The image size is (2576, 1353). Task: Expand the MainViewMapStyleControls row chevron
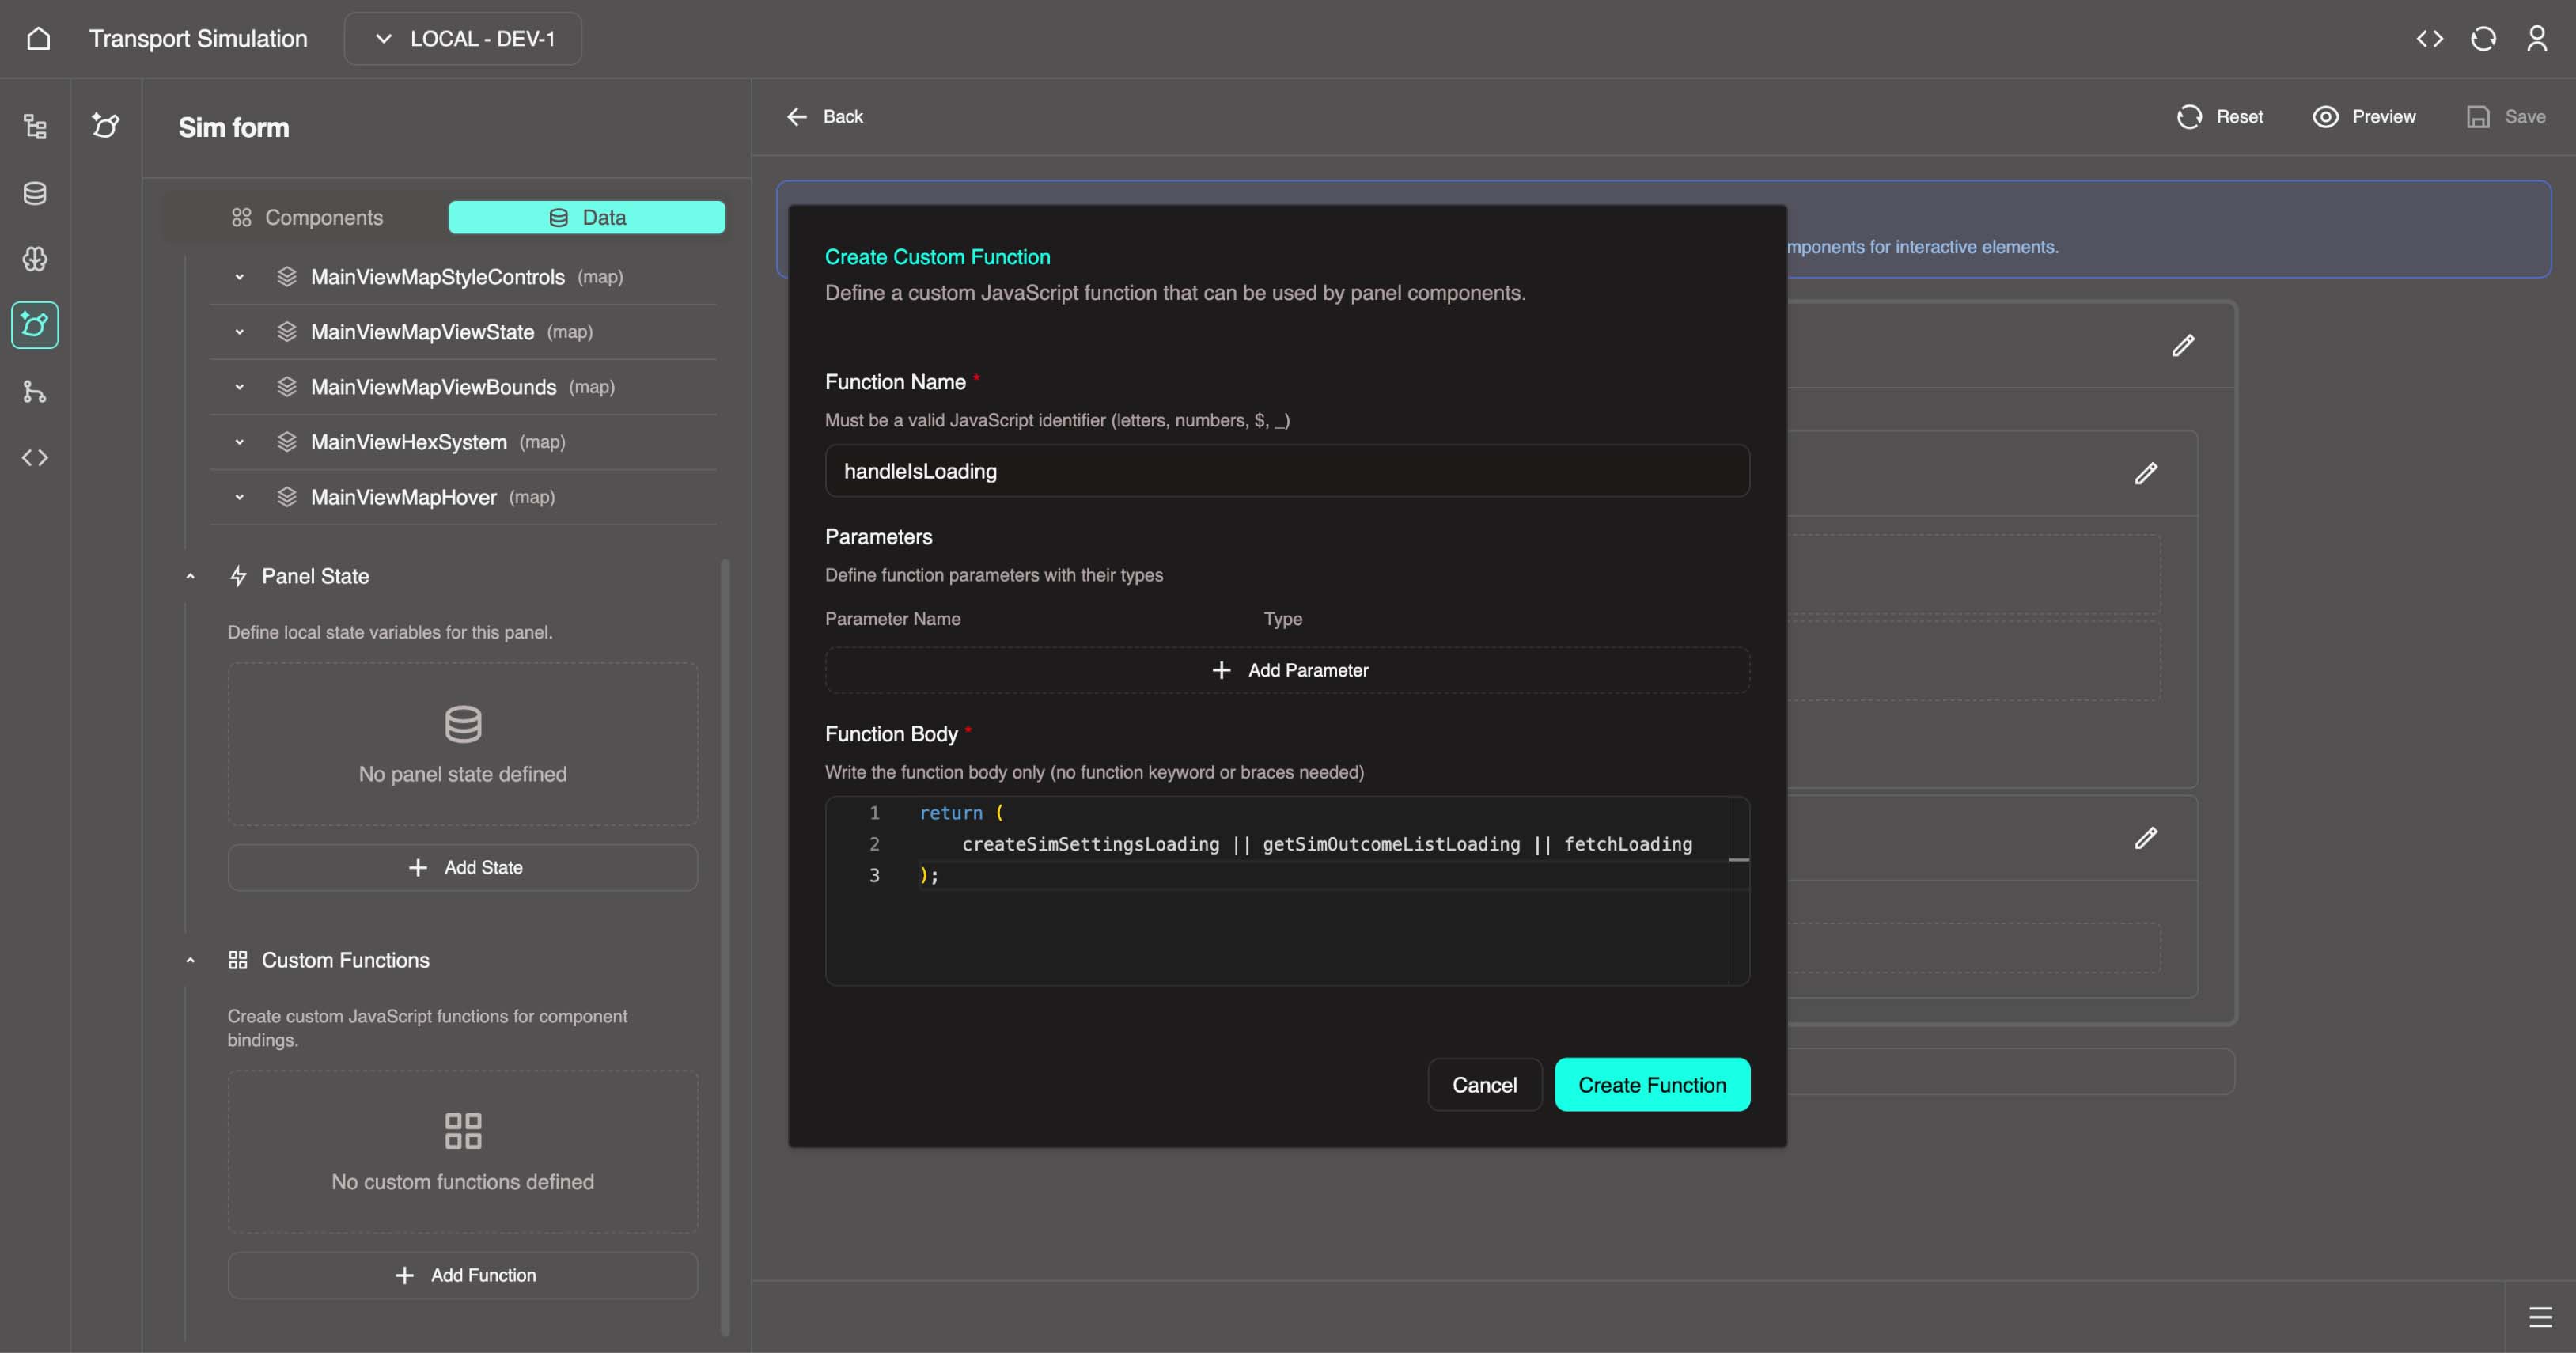point(239,277)
